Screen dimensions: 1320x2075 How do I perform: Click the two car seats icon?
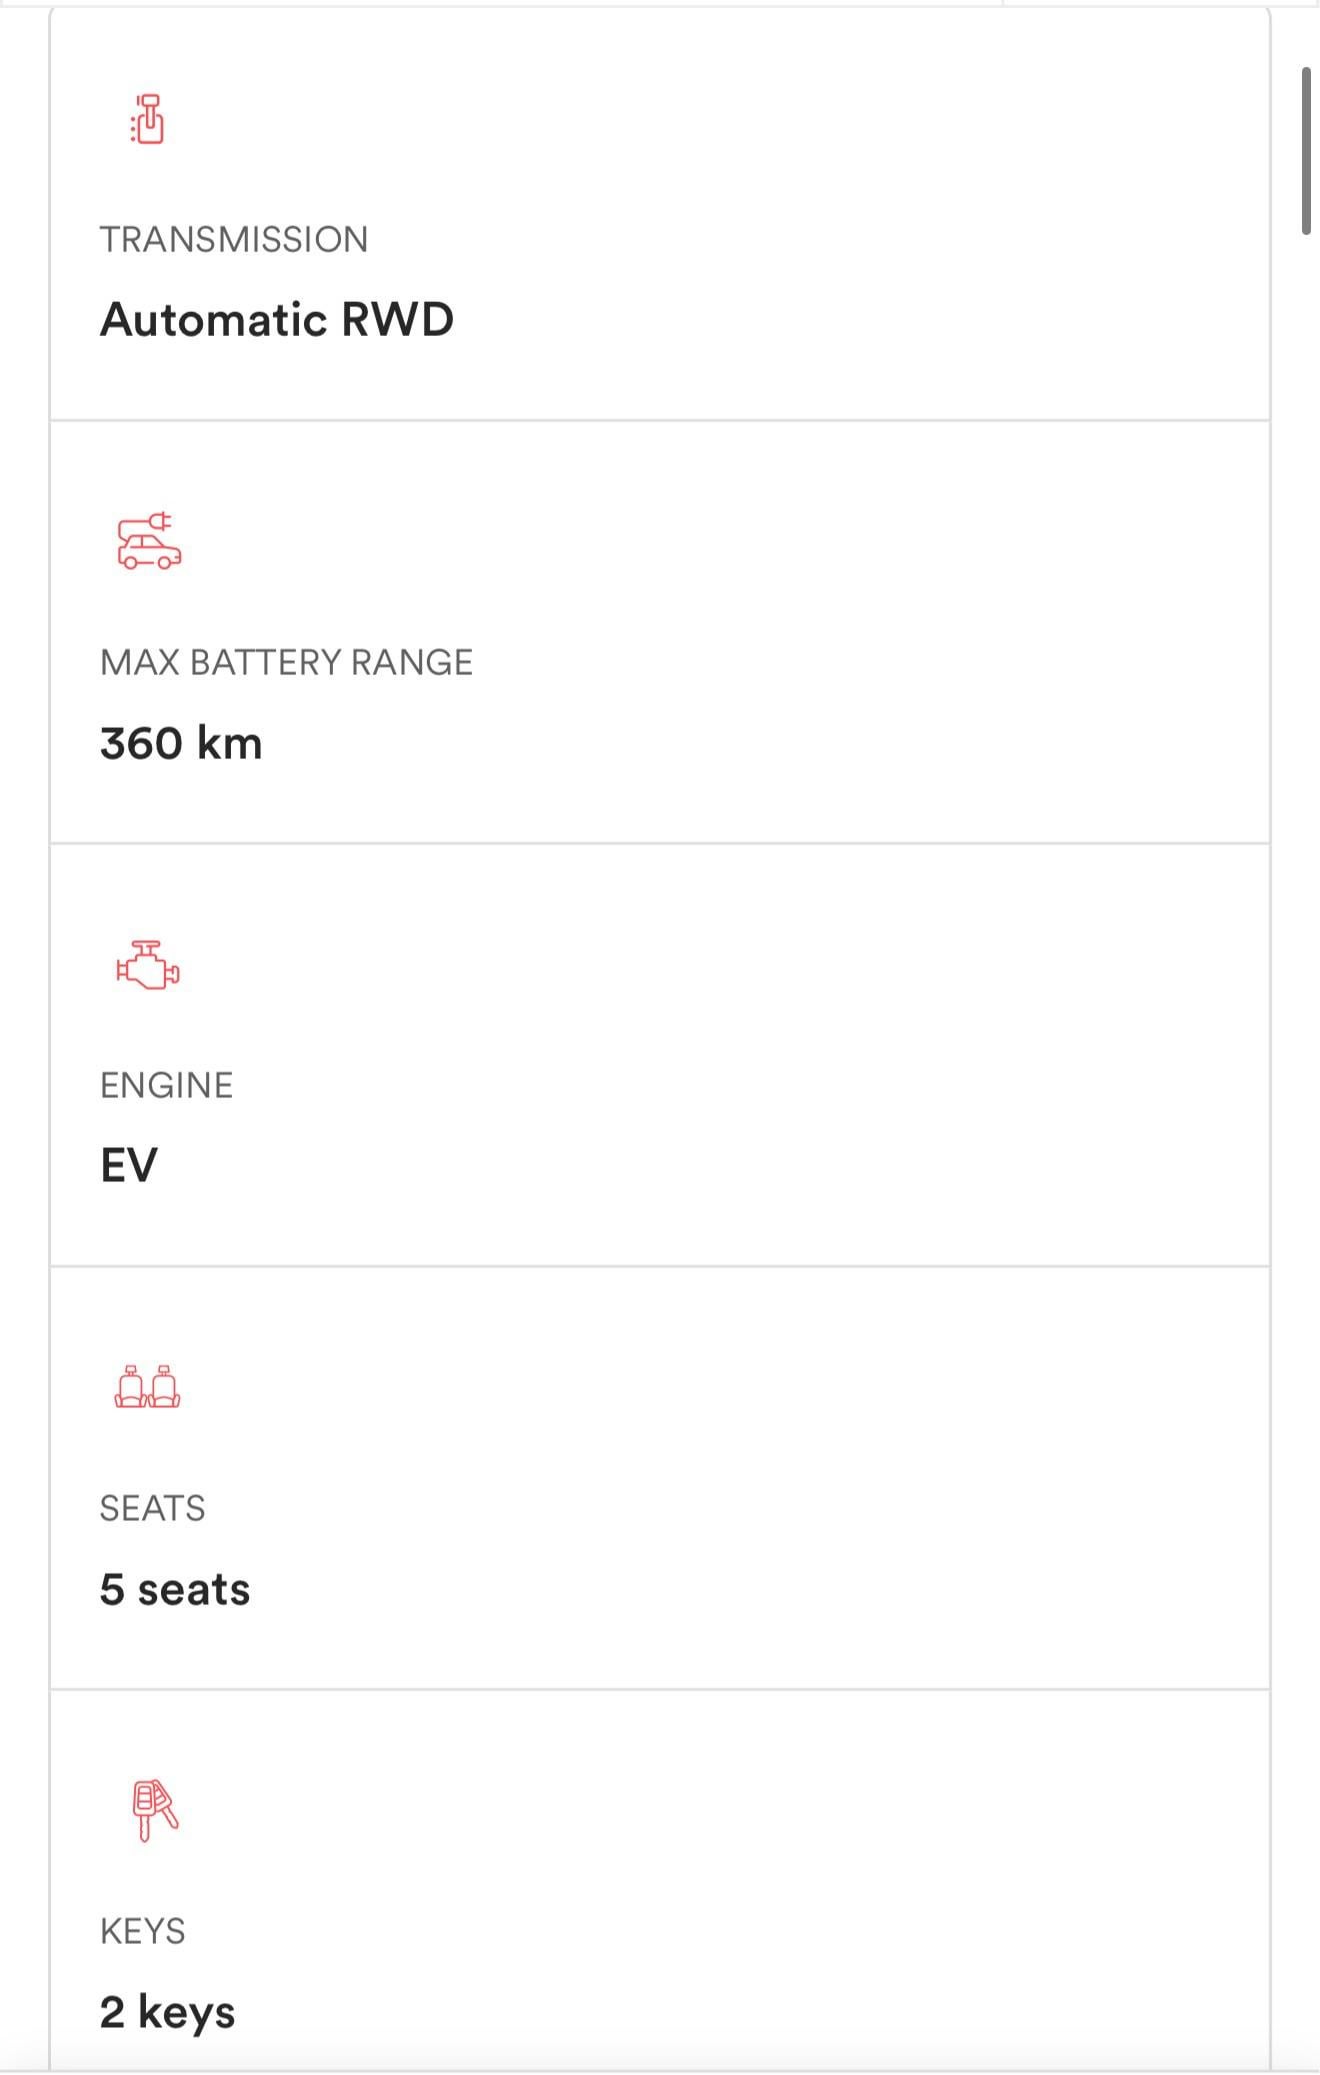click(148, 1387)
